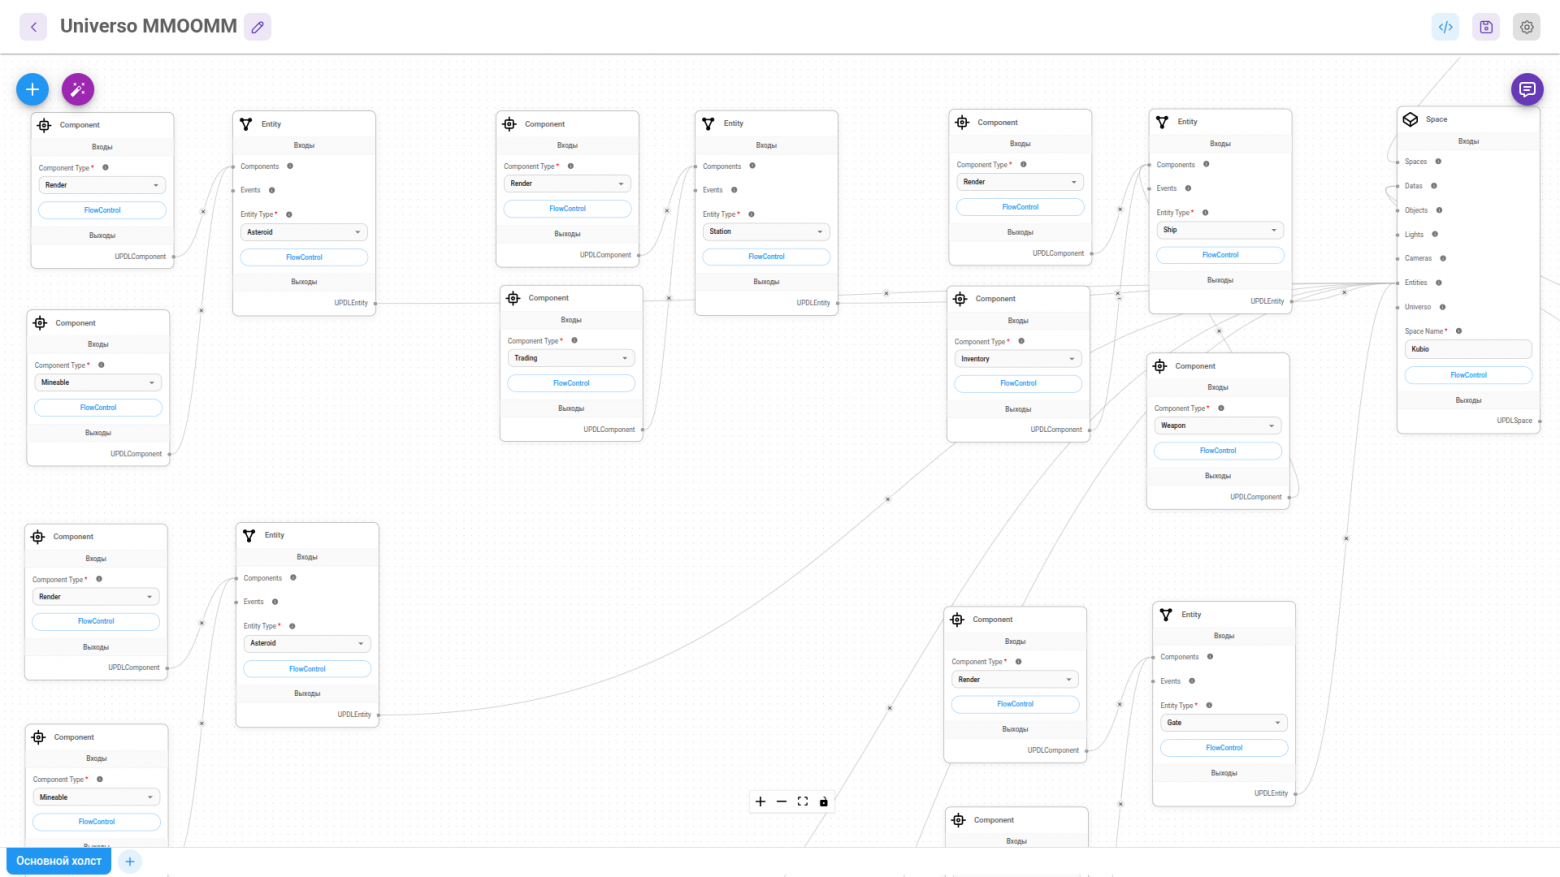Viewport: 1560px width, 877px height.
Task: Go back using the header arrow button
Action: [x=33, y=27]
